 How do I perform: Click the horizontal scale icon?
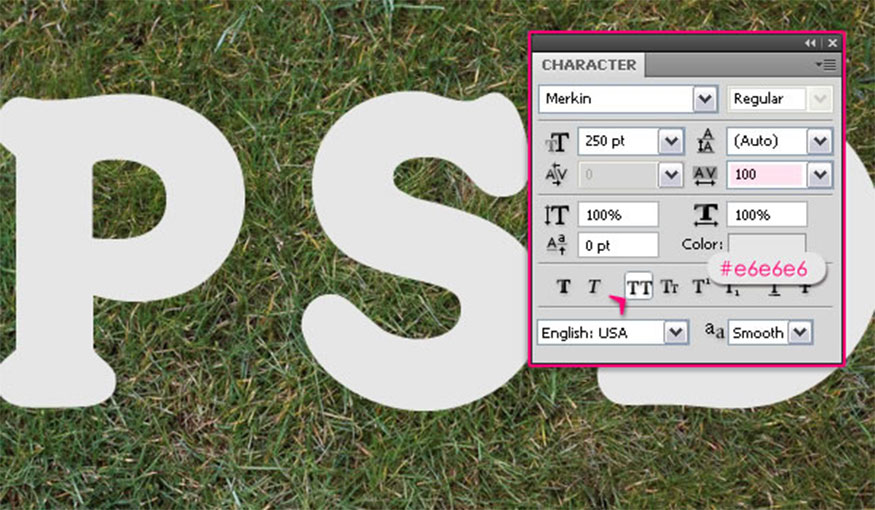coord(706,215)
